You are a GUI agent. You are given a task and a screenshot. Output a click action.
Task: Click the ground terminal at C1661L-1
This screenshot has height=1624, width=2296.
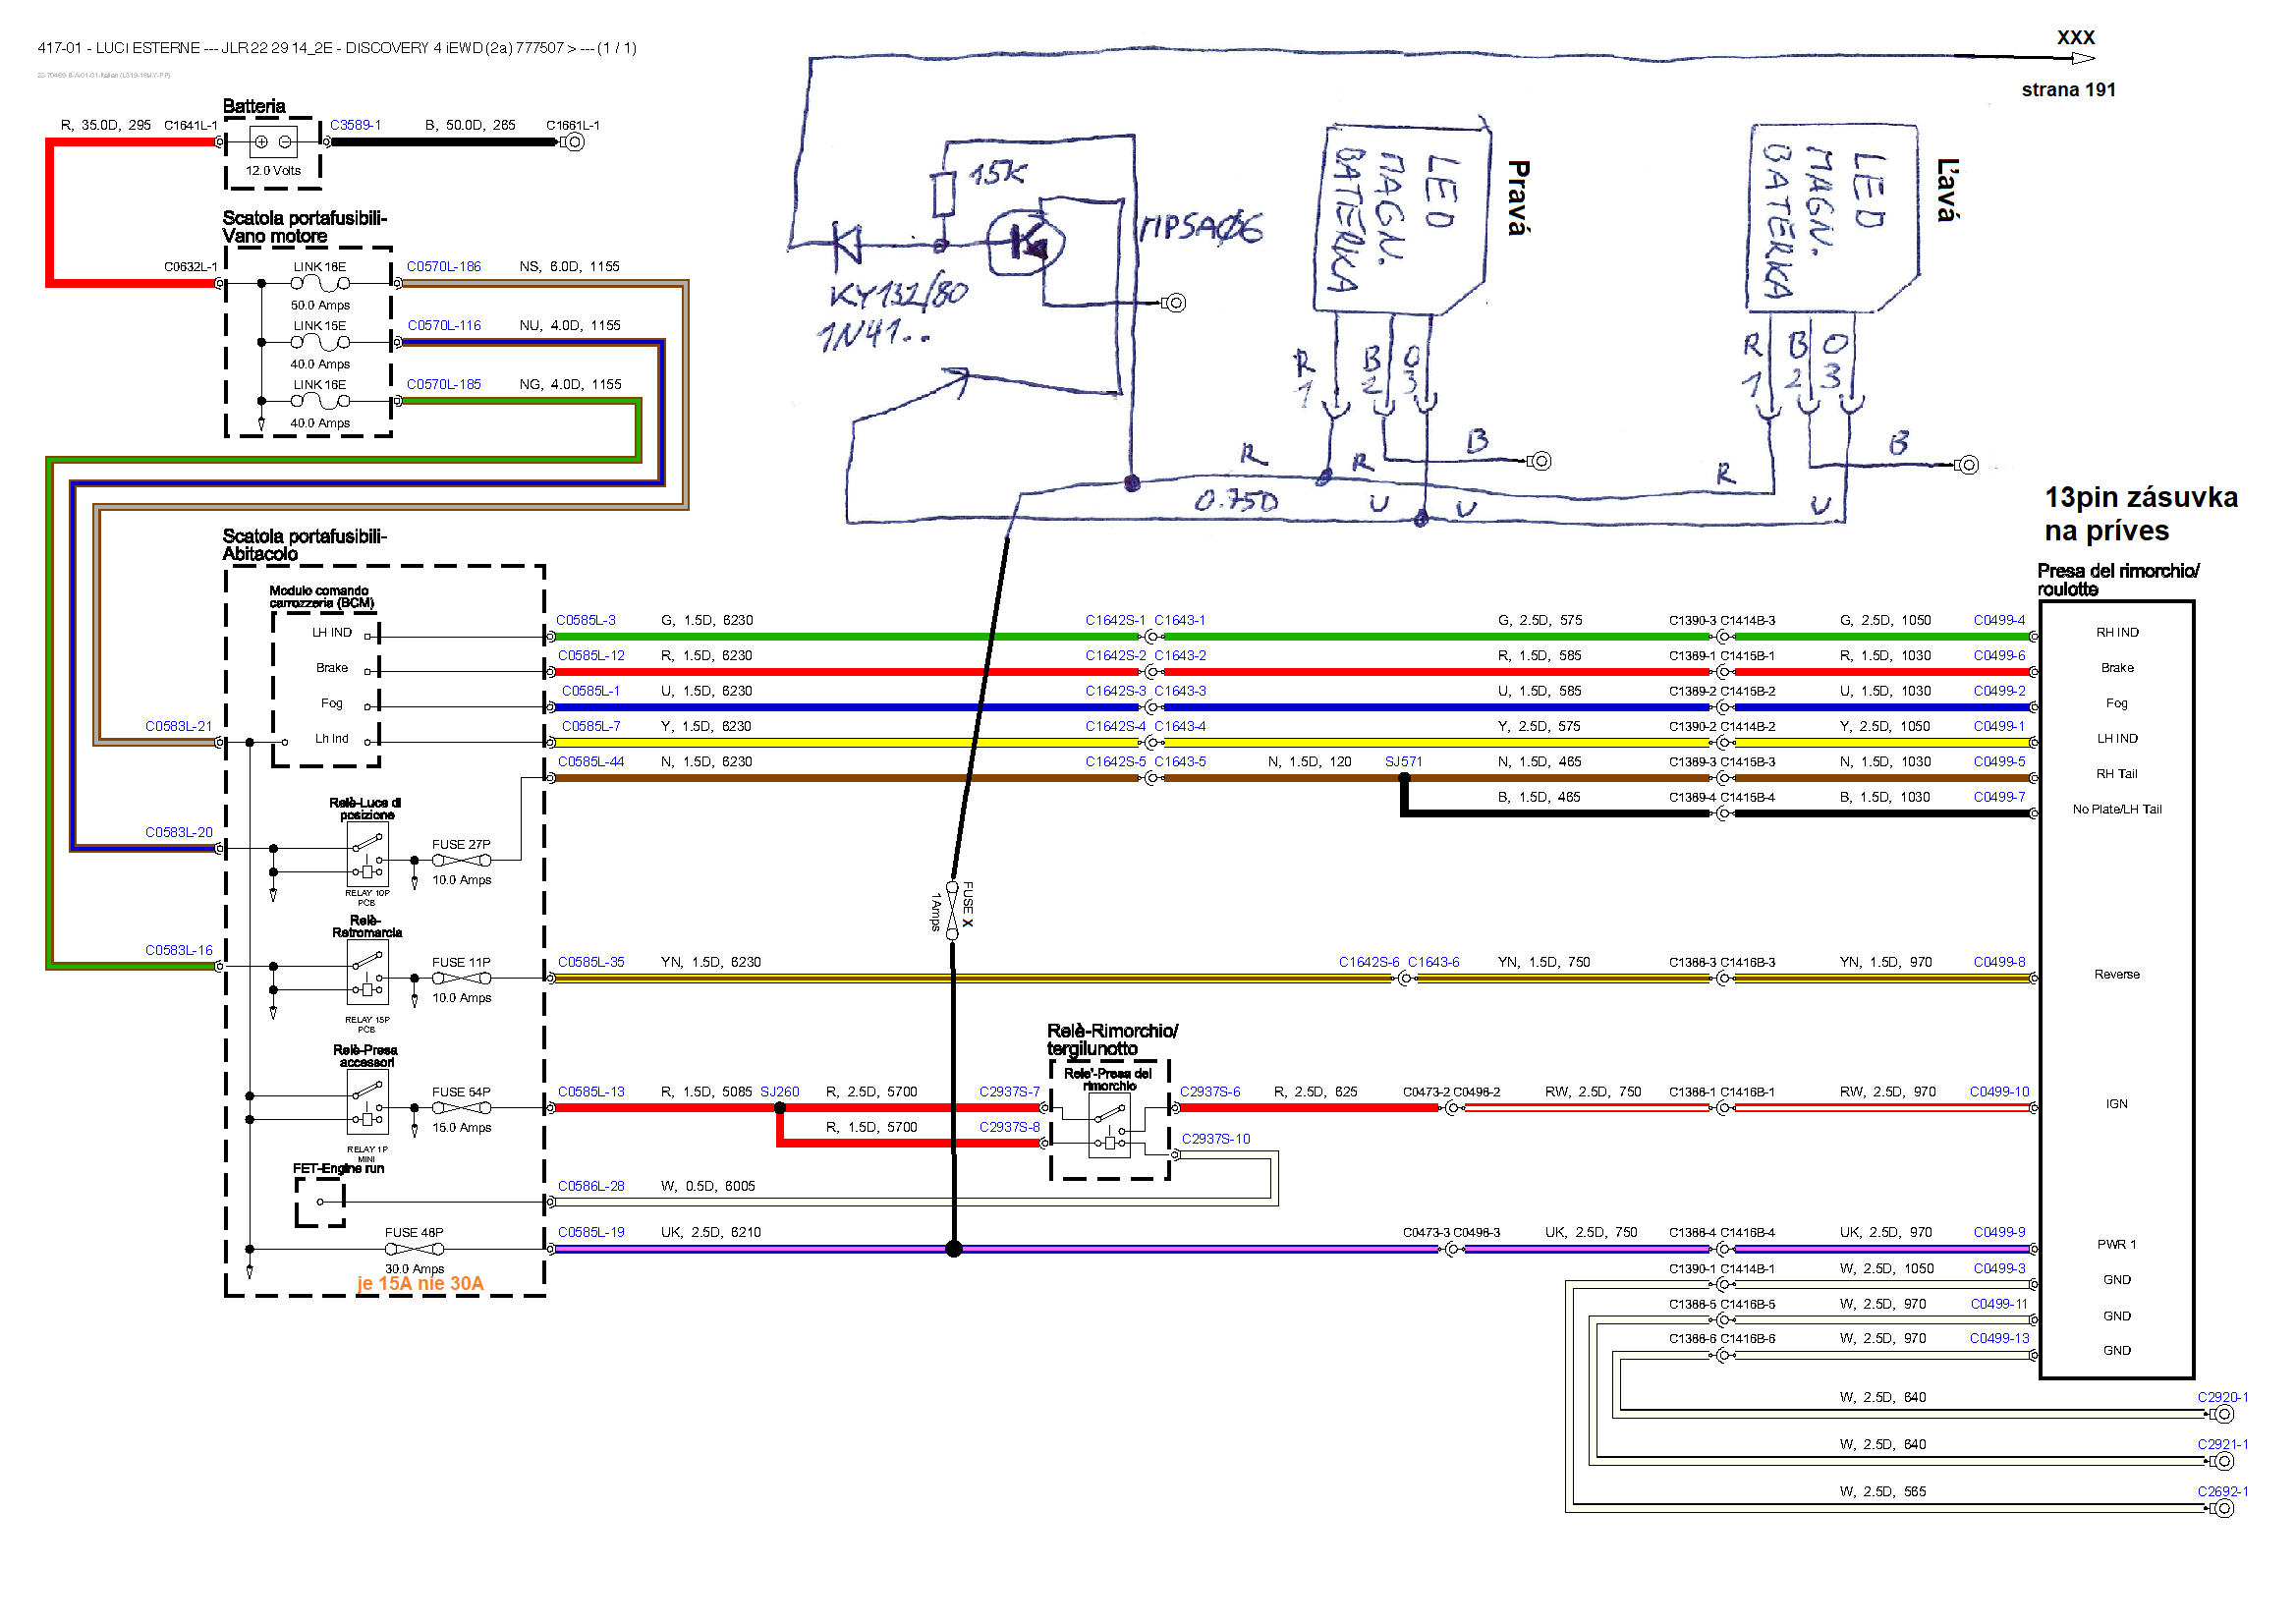[x=575, y=142]
